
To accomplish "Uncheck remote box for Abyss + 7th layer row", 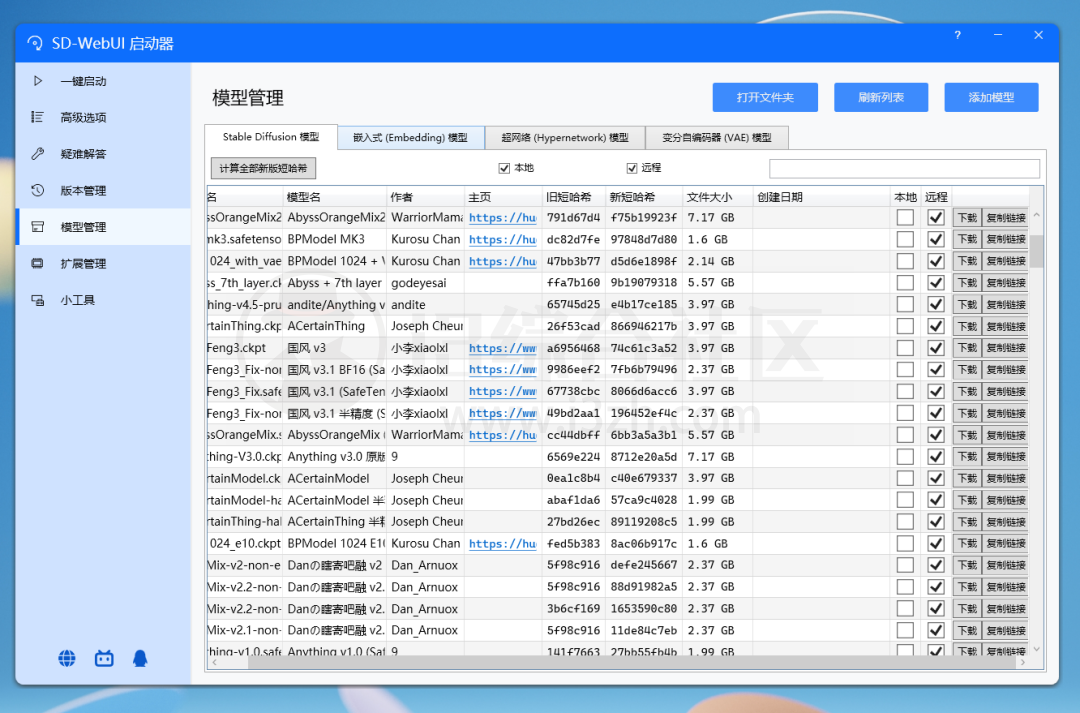I will pos(935,282).
